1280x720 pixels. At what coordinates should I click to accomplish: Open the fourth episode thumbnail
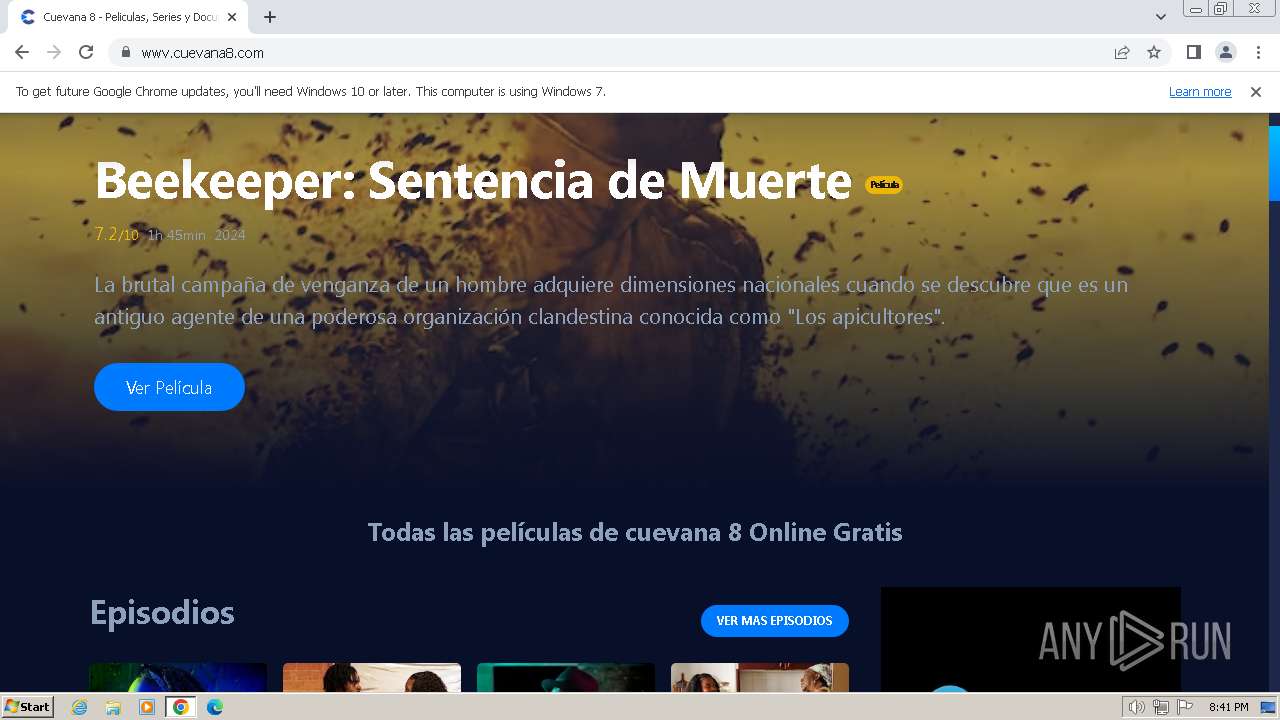point(760,677)
